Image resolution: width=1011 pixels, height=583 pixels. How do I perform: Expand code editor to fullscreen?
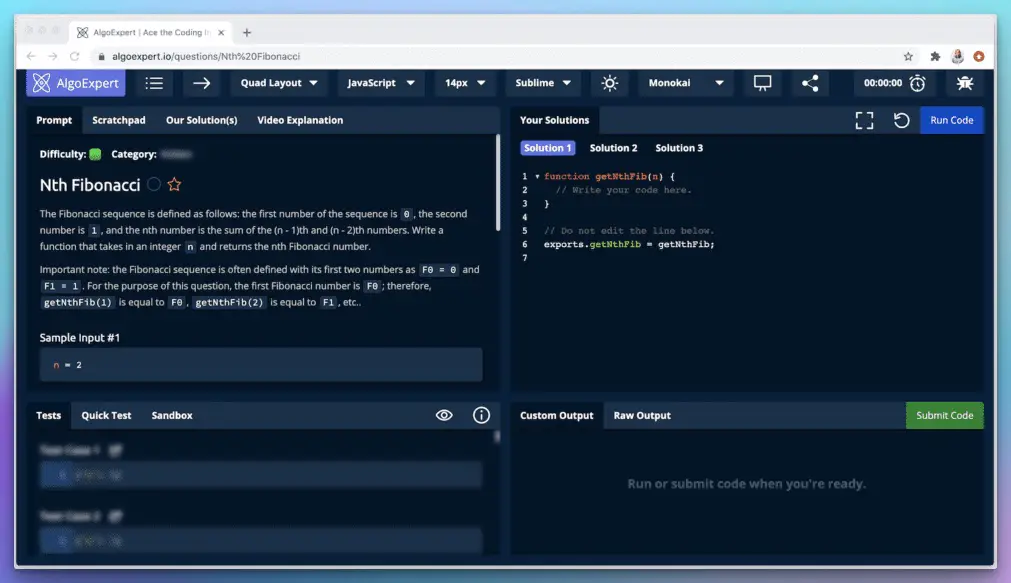[x=864, y=120]
